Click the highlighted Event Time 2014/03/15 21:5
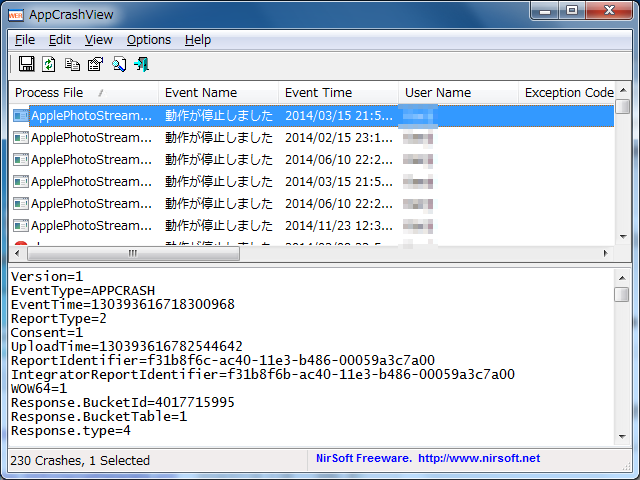Viewport: 640px width, 480px height. pos(339,116)
